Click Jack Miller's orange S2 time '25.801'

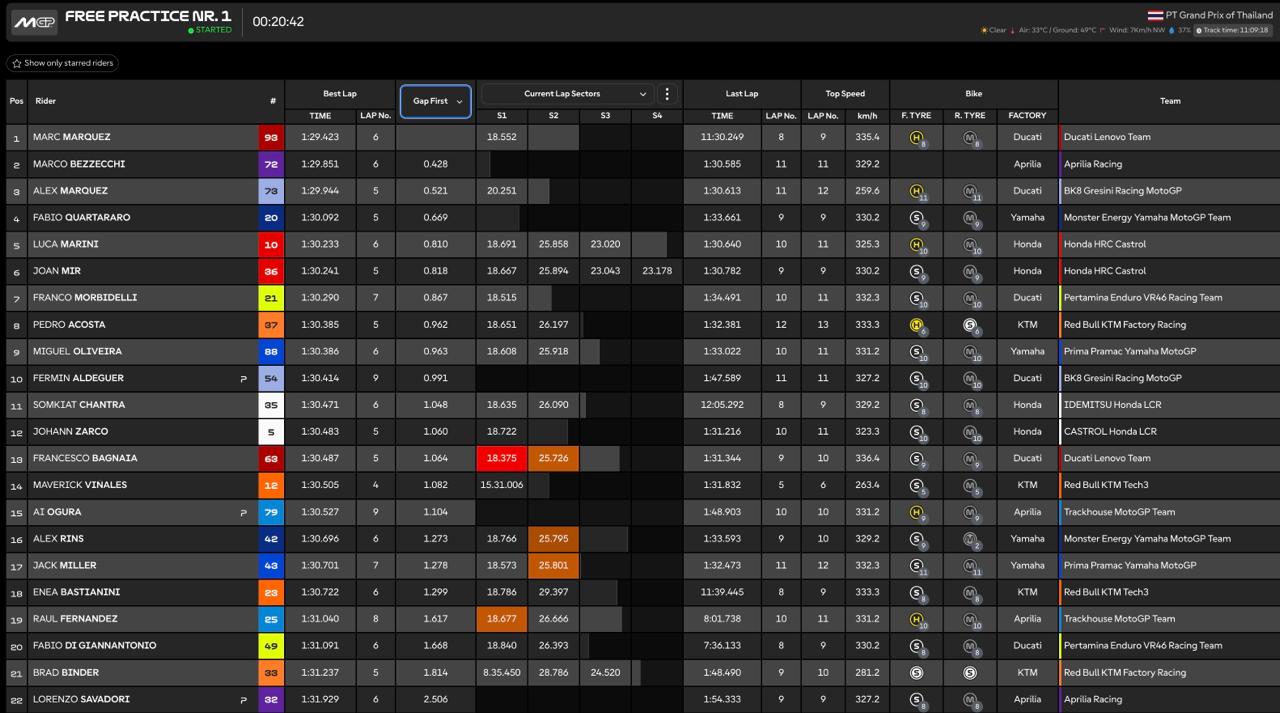point(553,566)
